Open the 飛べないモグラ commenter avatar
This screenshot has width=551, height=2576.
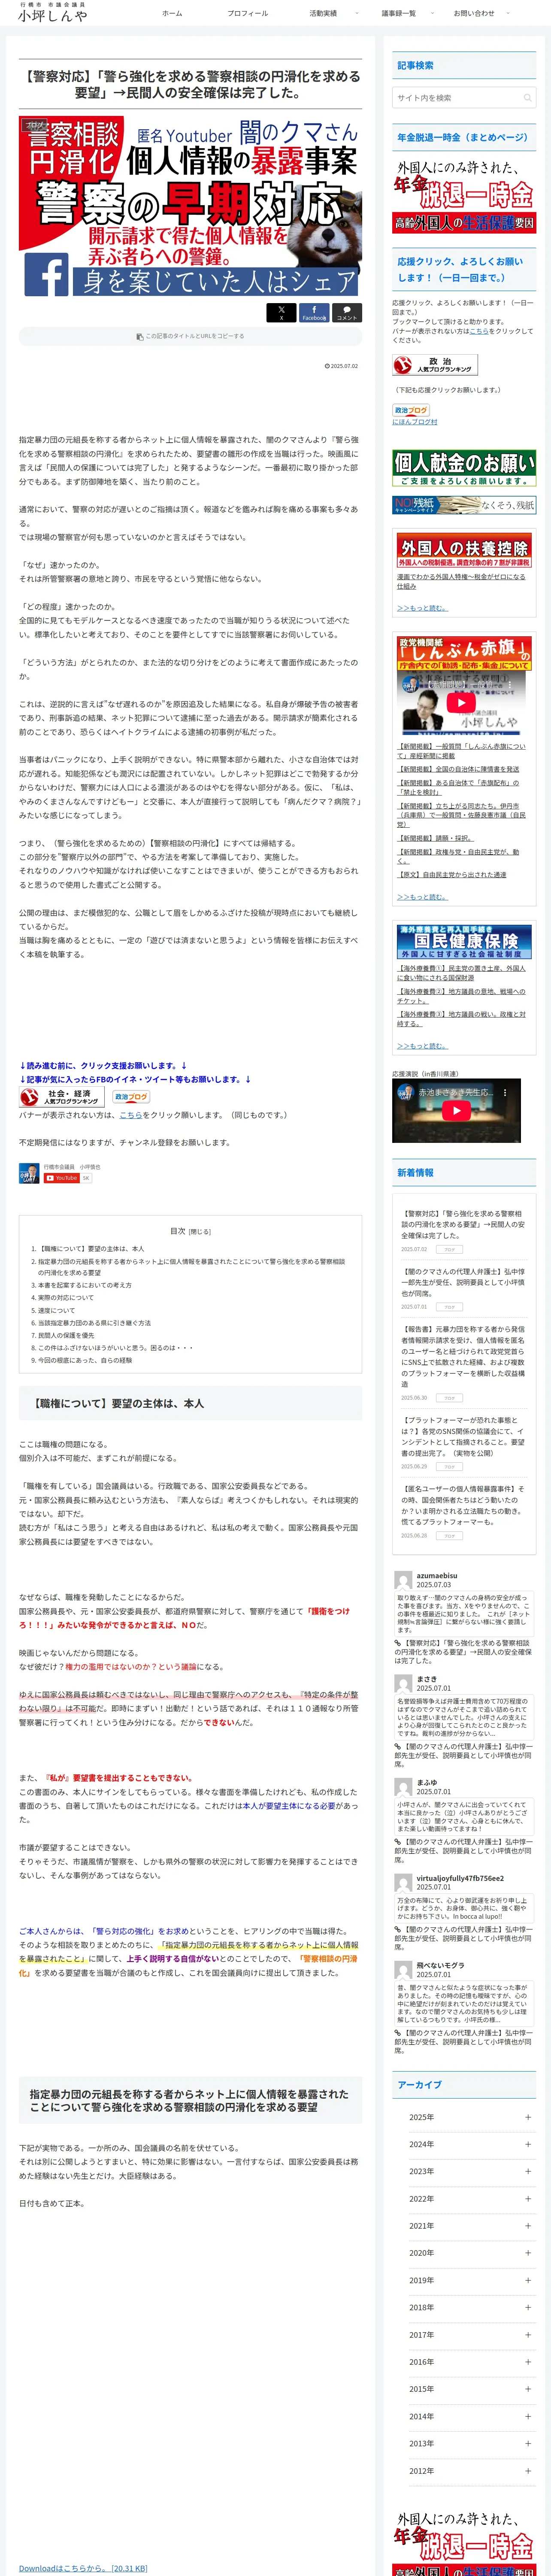click(x=403, y=1970)
